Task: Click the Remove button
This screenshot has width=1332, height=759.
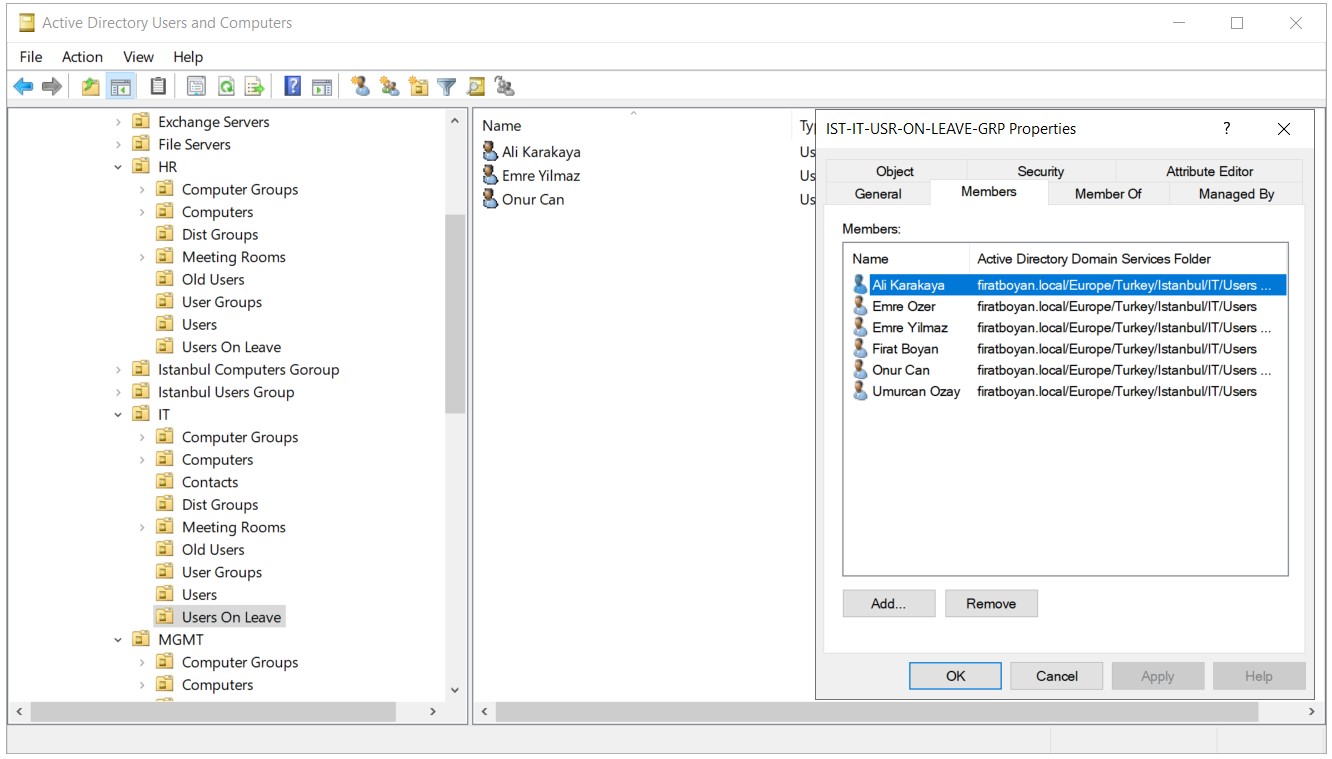Action: coord(991,603)
